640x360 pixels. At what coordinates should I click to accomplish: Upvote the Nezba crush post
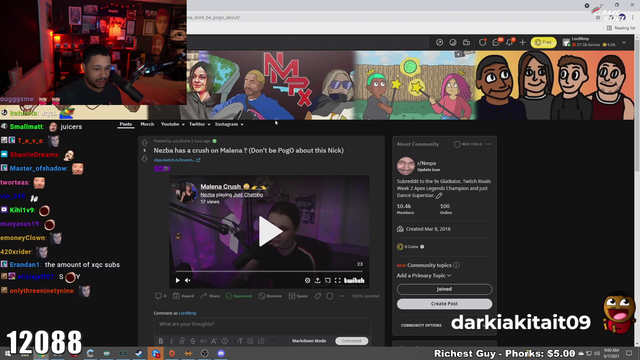[144, 142]
